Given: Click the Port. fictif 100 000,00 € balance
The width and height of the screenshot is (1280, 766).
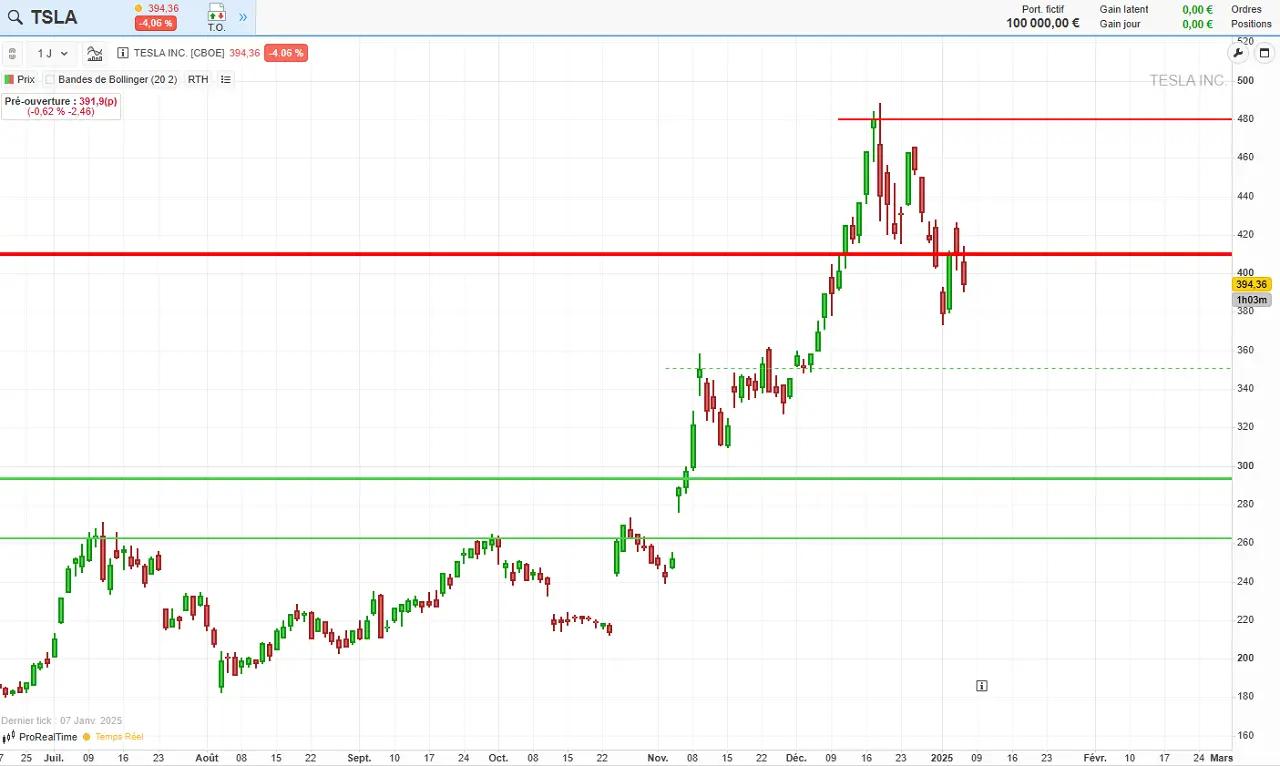Looking at the screenshot, I should [x=1042, y=17].
